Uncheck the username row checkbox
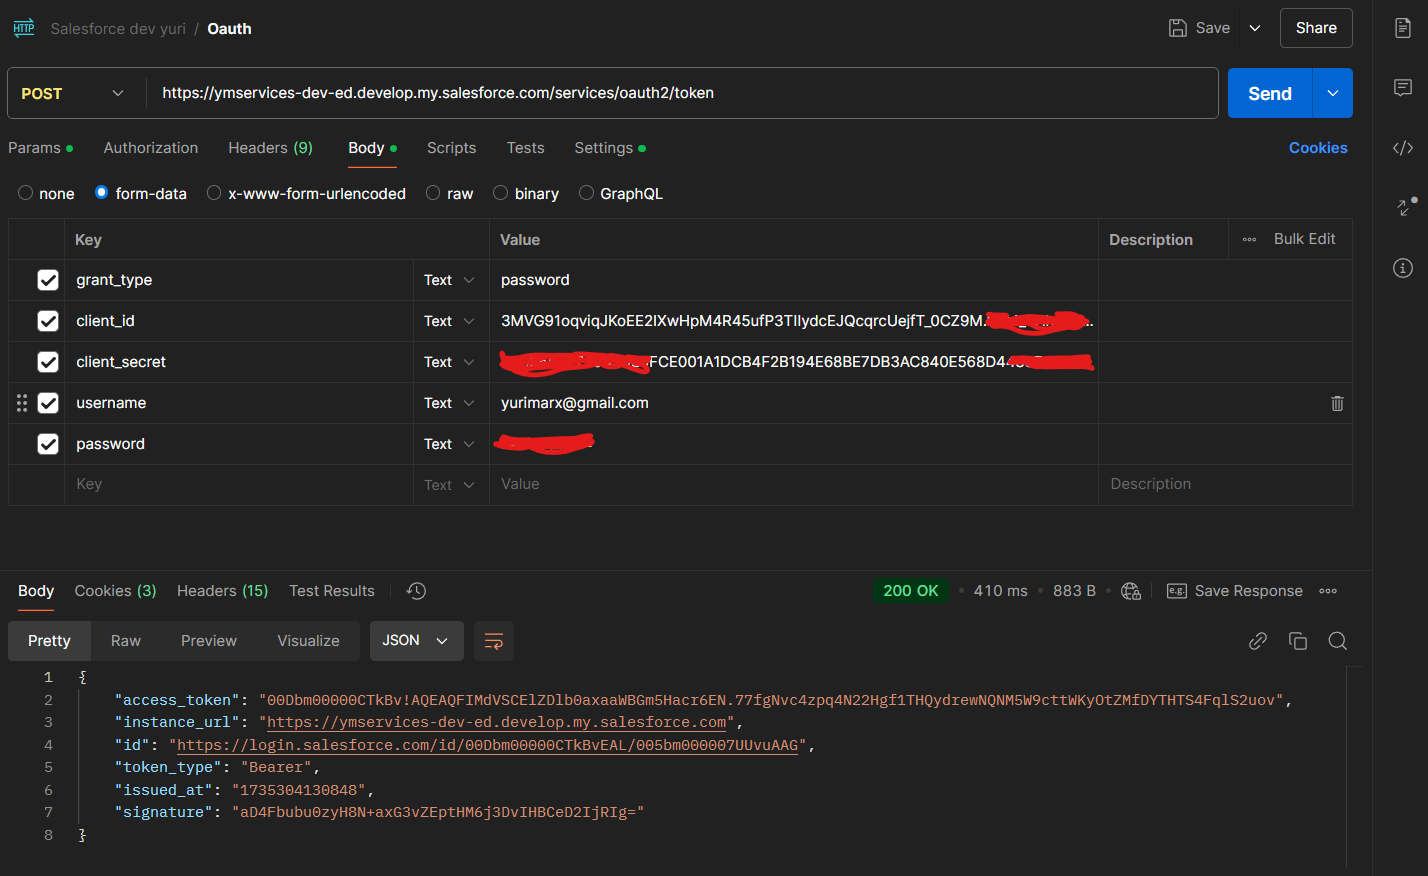Image resolution: width=1428 pixels, height=876 pixels. coord(48,403)
